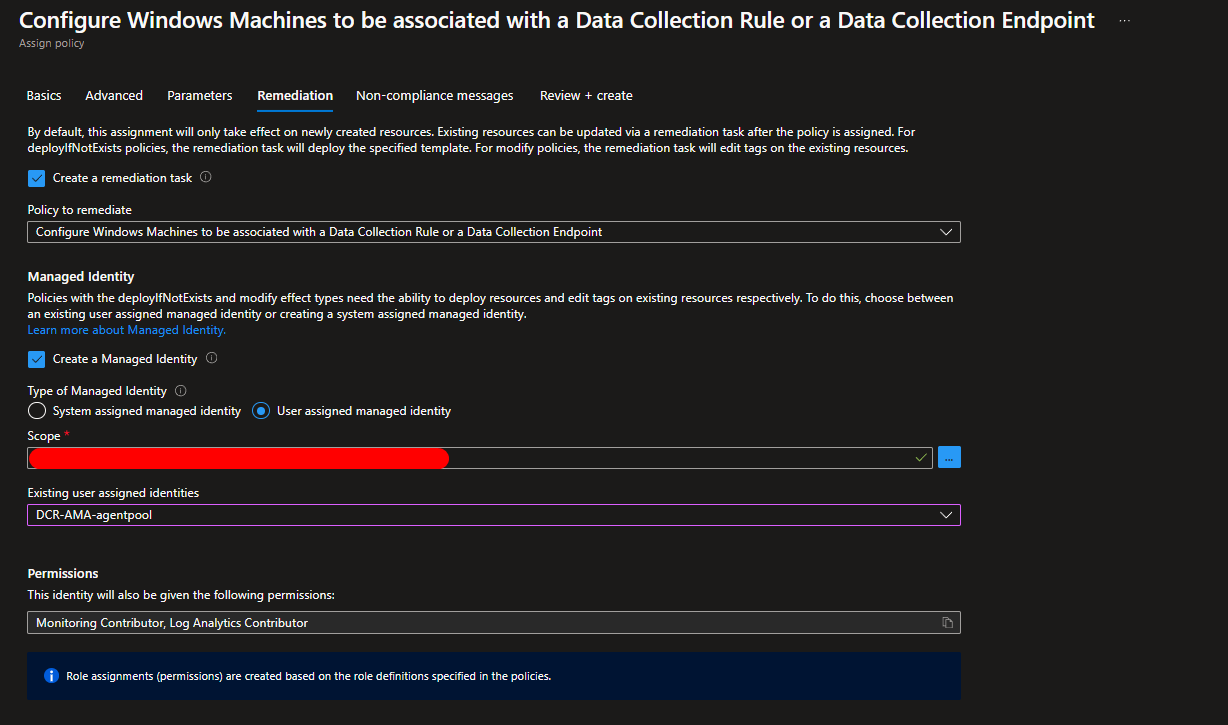
Task: Click the green checkmark in Scope field
Action: pyautogui.click(x=921, y=458)
